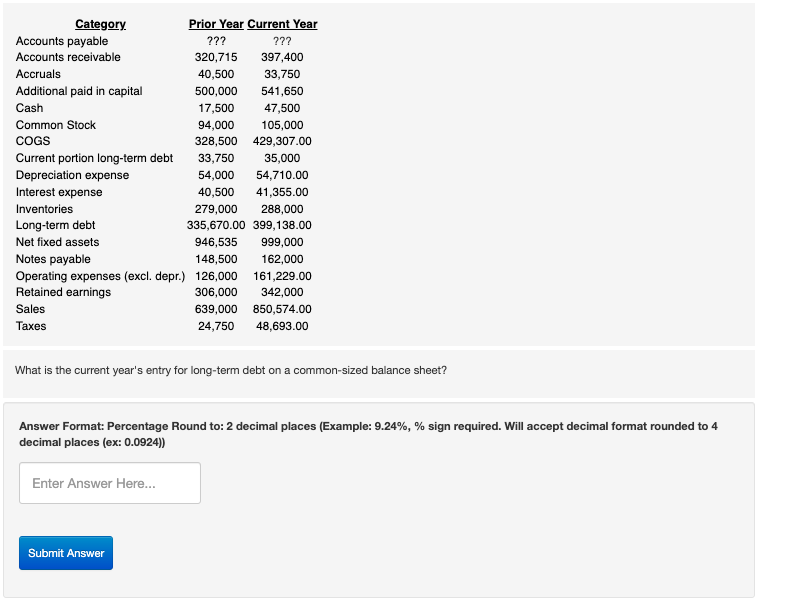Click the Sales row label
The width and height of the screenshot is (790, 610).
(30, 309)
